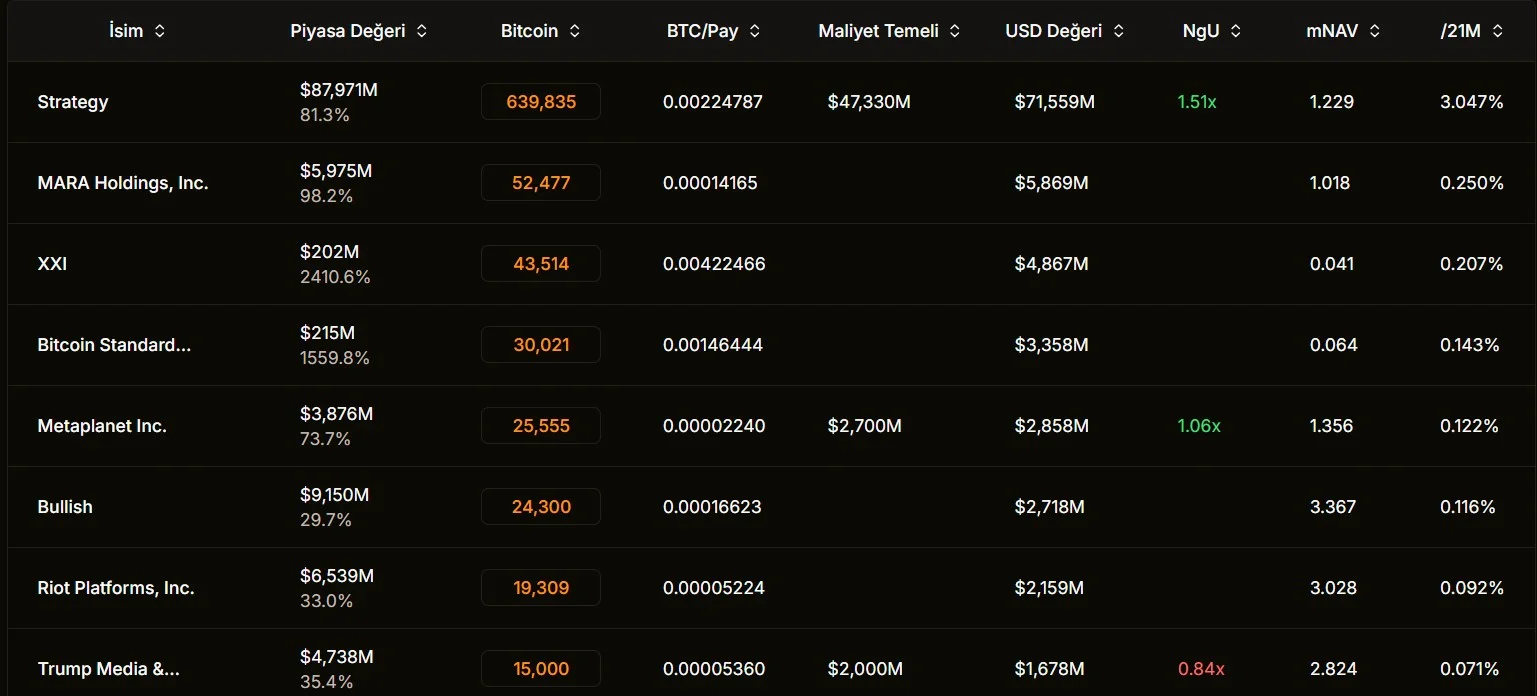Select Trump Media market value $4,738M
Viewport: 1537px width, 696px height.
coord(337,657)
